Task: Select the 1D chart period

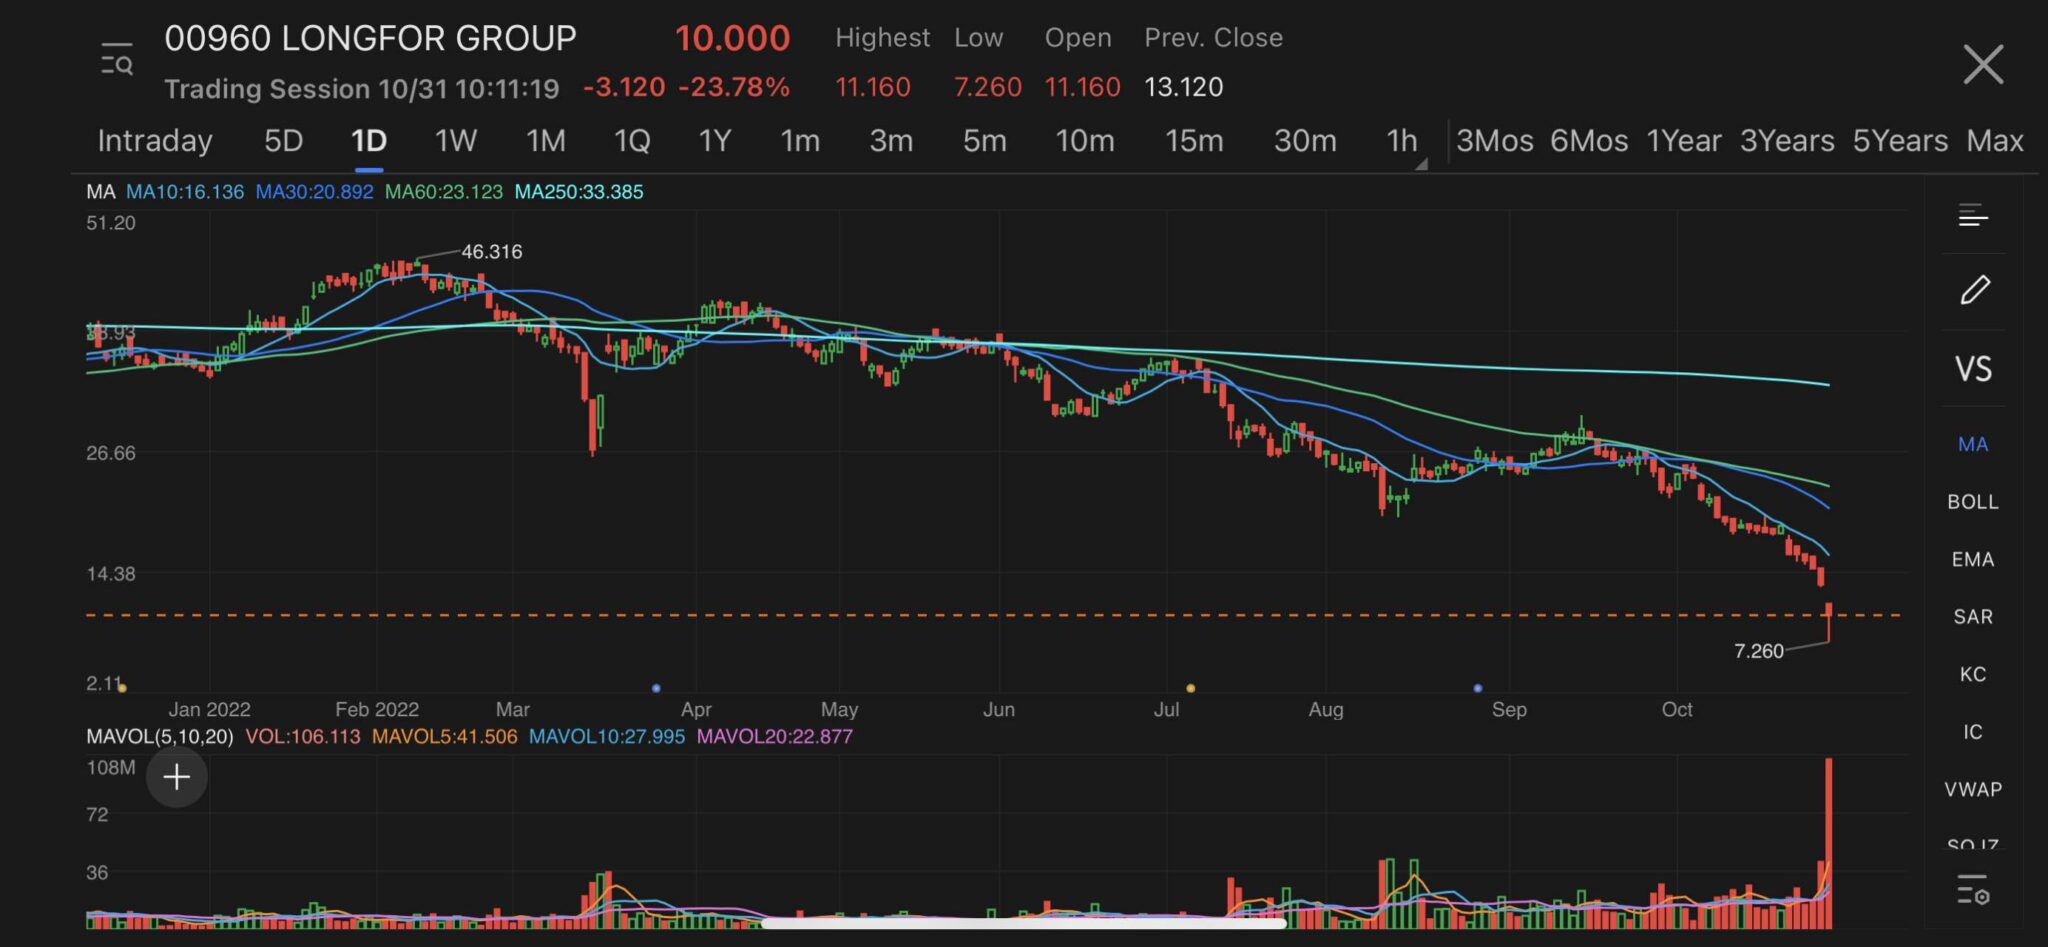Action: tap(369, 141)
